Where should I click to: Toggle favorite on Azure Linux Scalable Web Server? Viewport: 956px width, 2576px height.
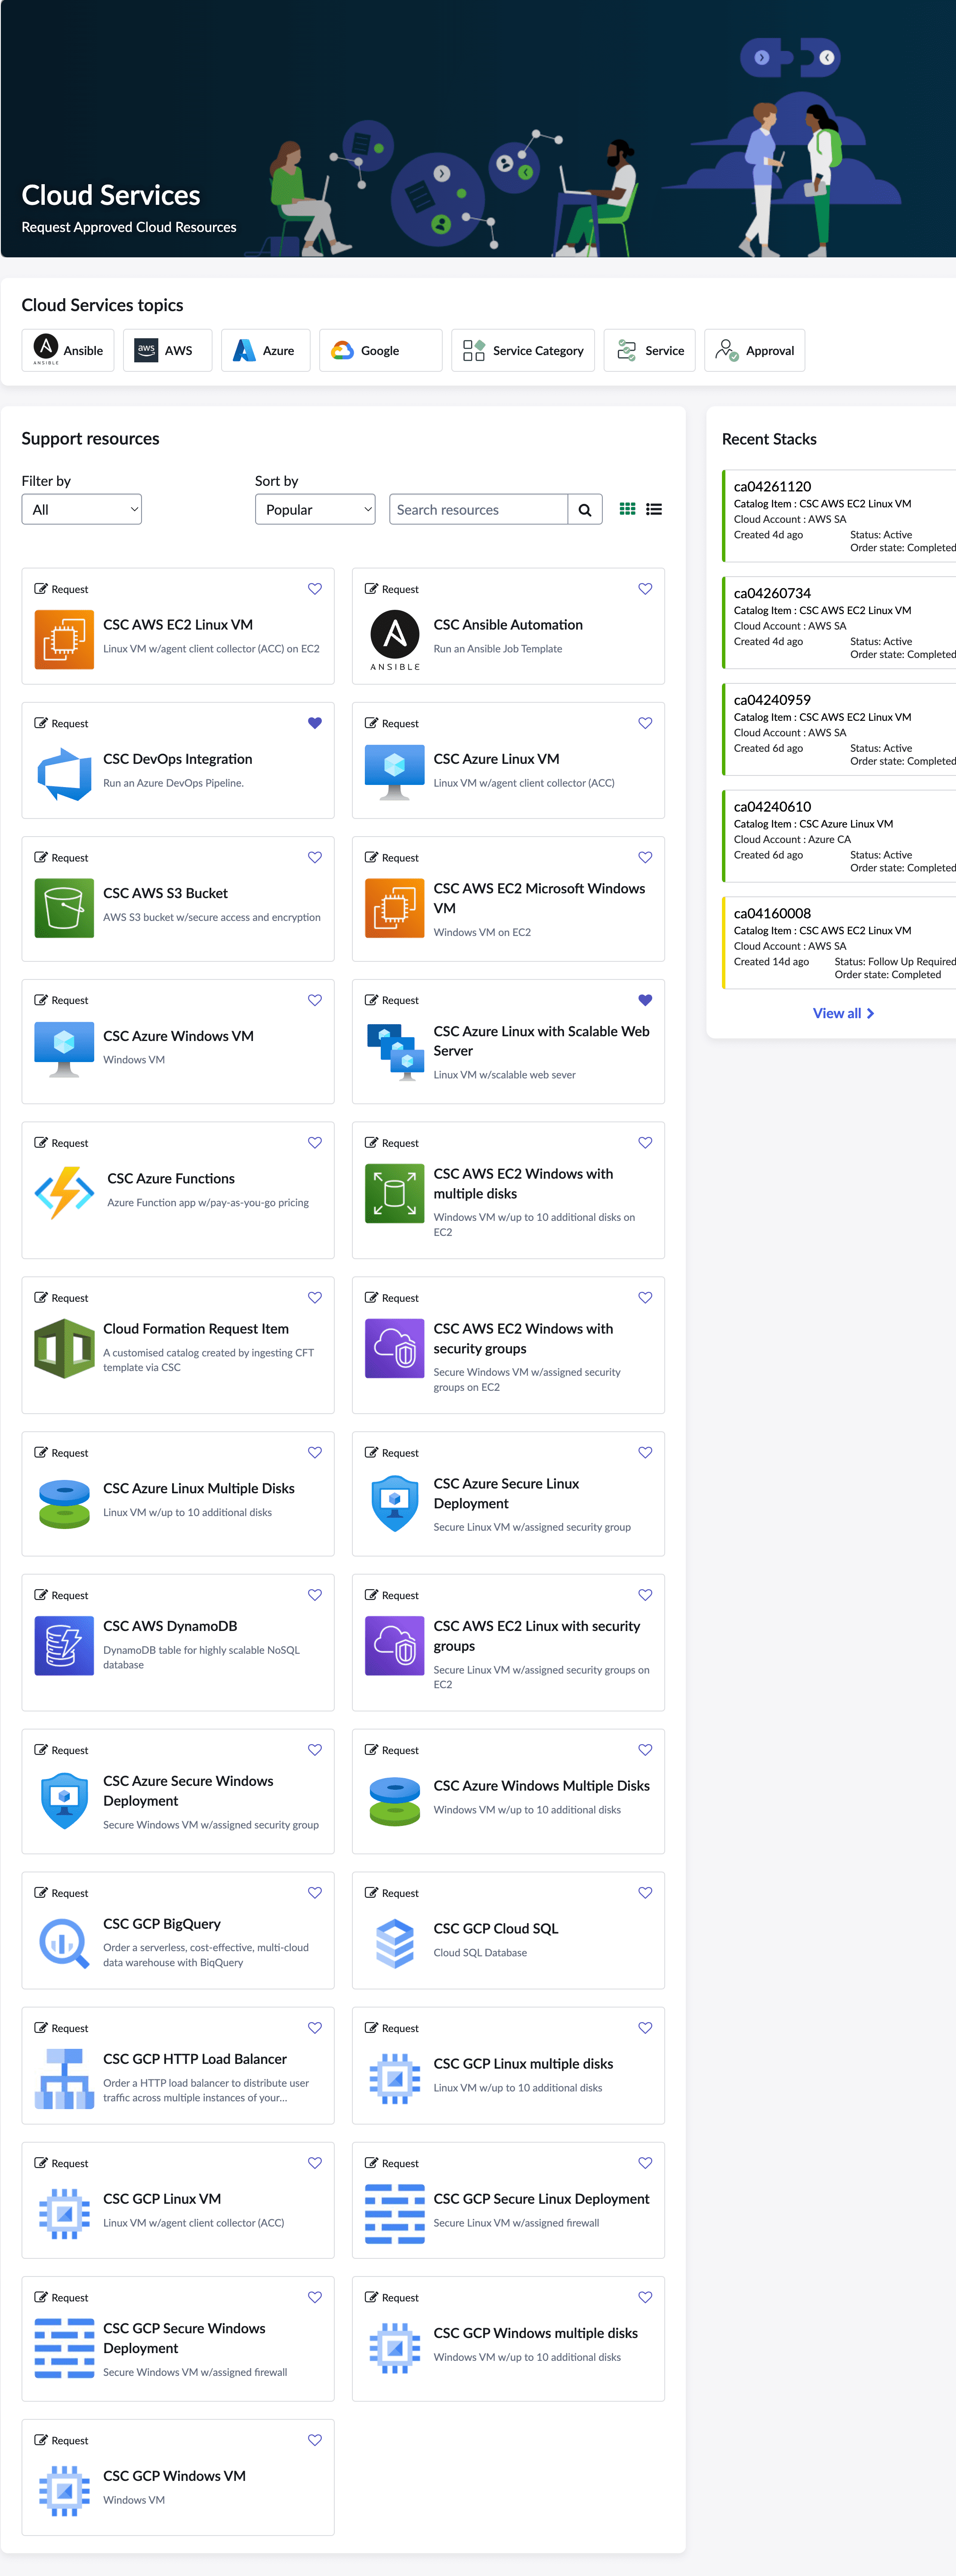[x=645, y=1000]
